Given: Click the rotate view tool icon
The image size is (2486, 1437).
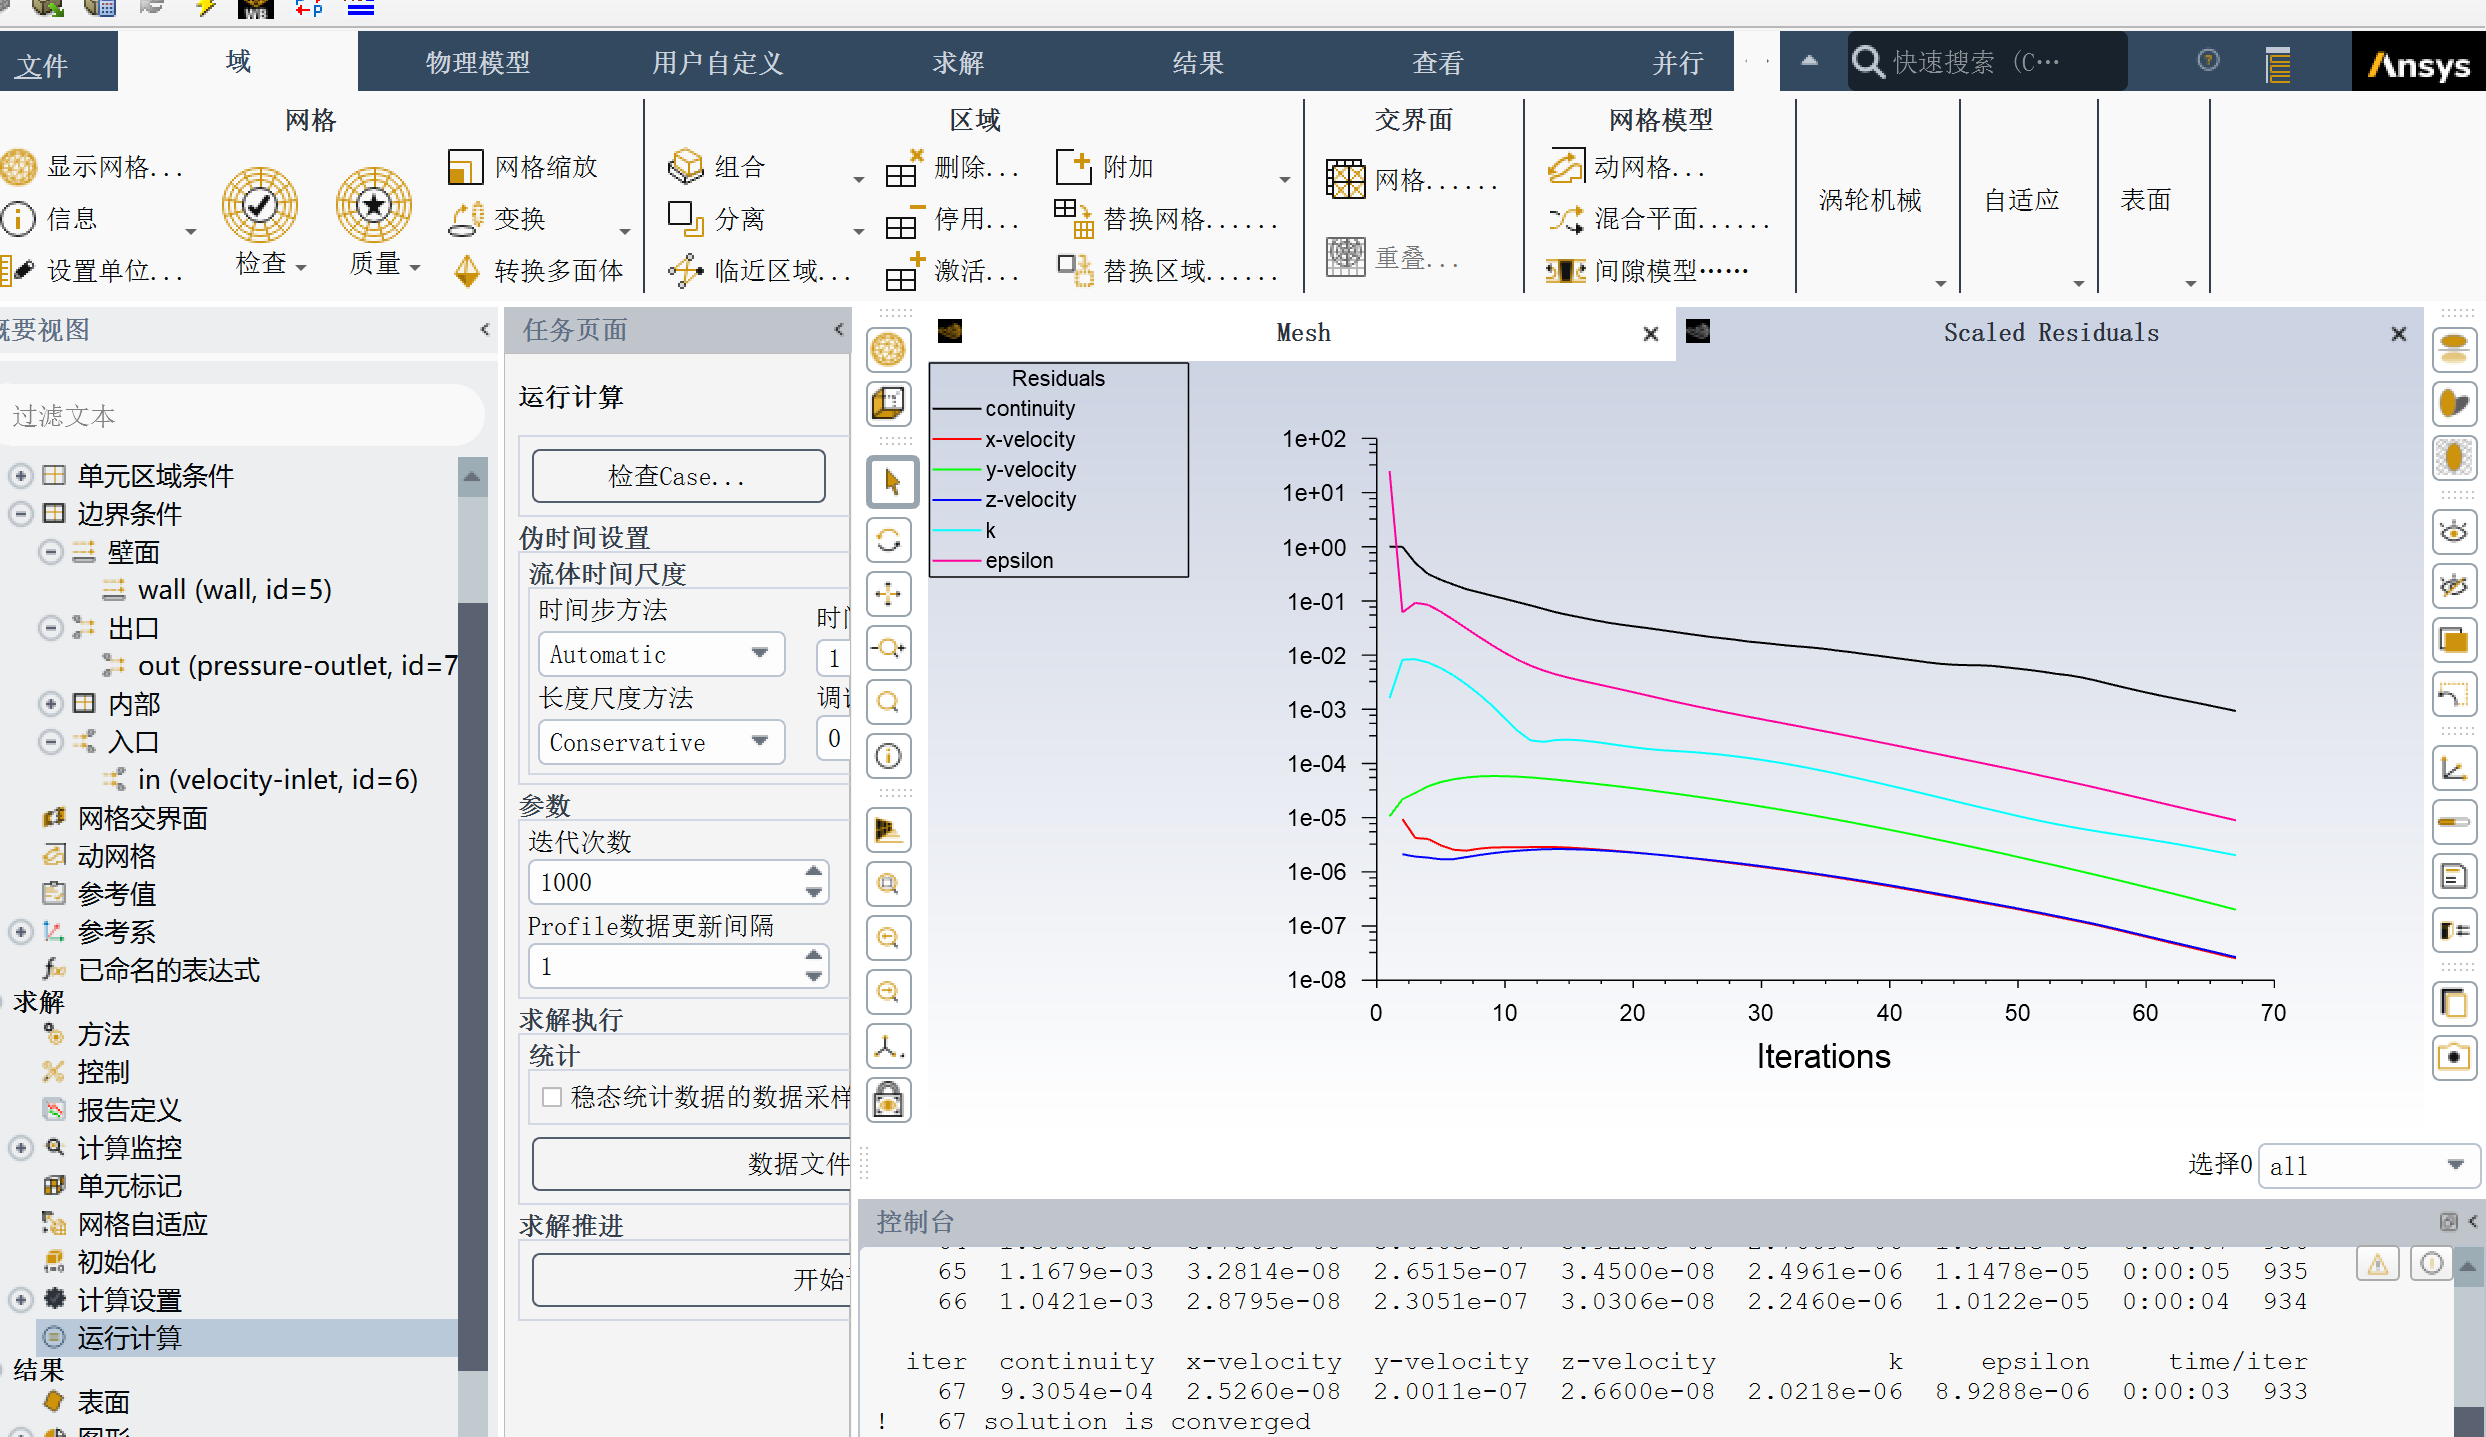Looking at the screenshot, I should pyautogui.click(x=888, y=541).
